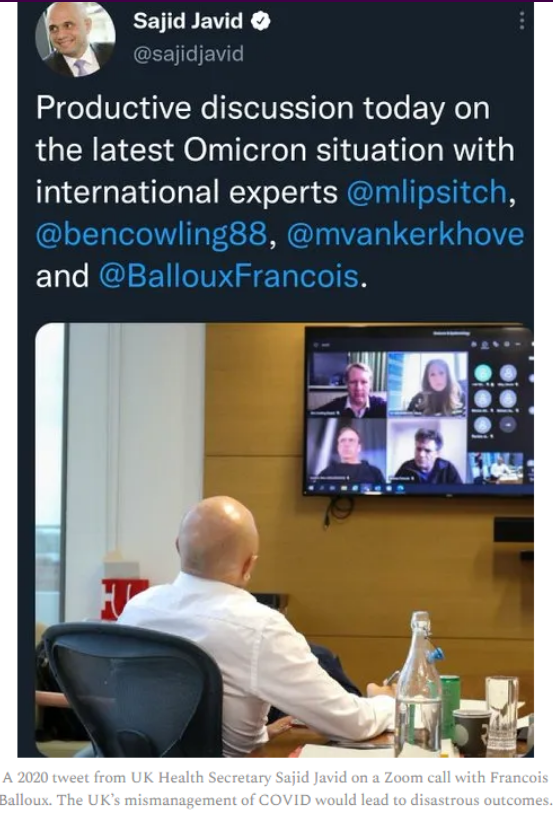This screenshot has width=553, height=817.
Task: Open the Sajid Javid display name
Action: click(x=188, y=21)
